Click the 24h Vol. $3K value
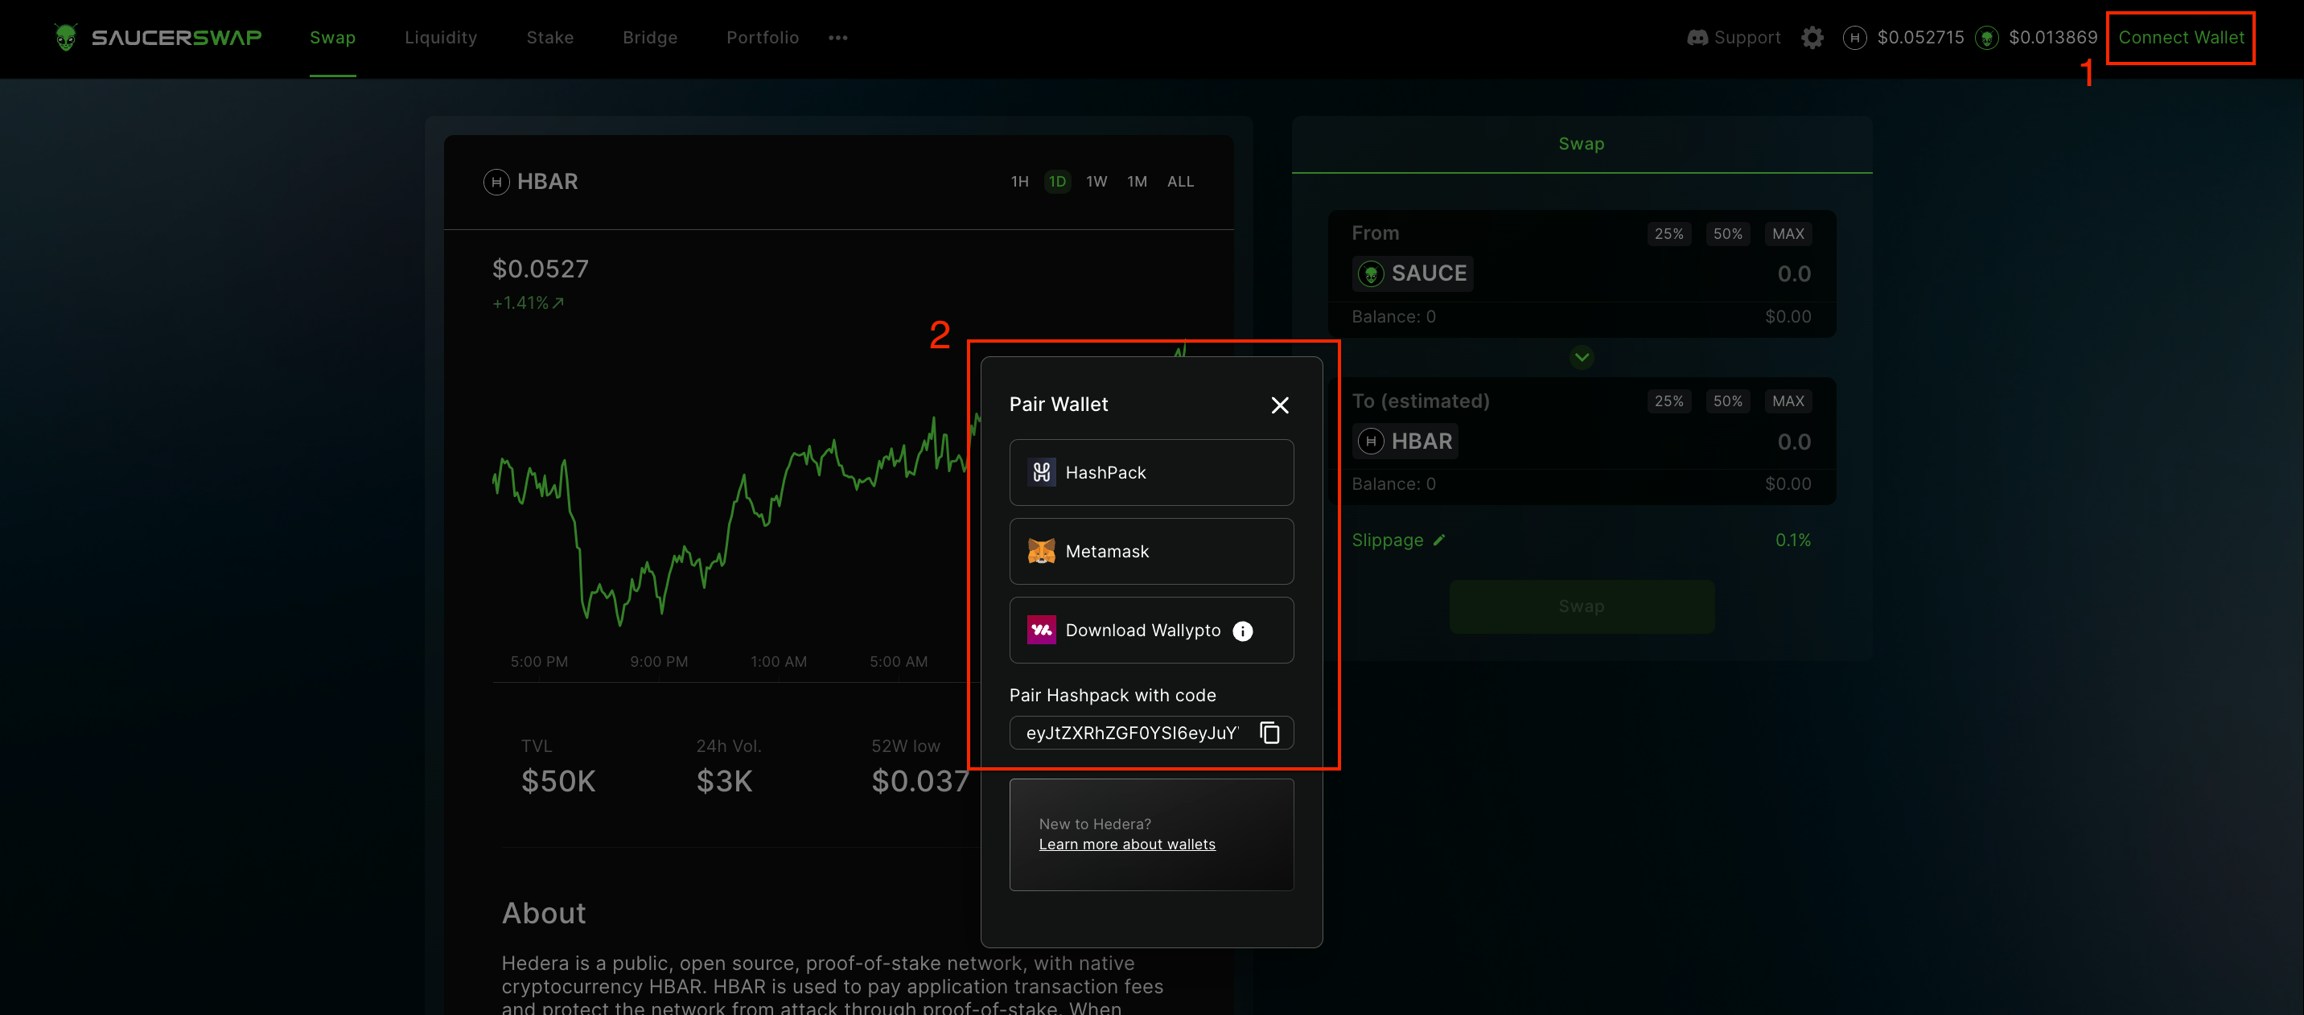 (x=724, y=781)
